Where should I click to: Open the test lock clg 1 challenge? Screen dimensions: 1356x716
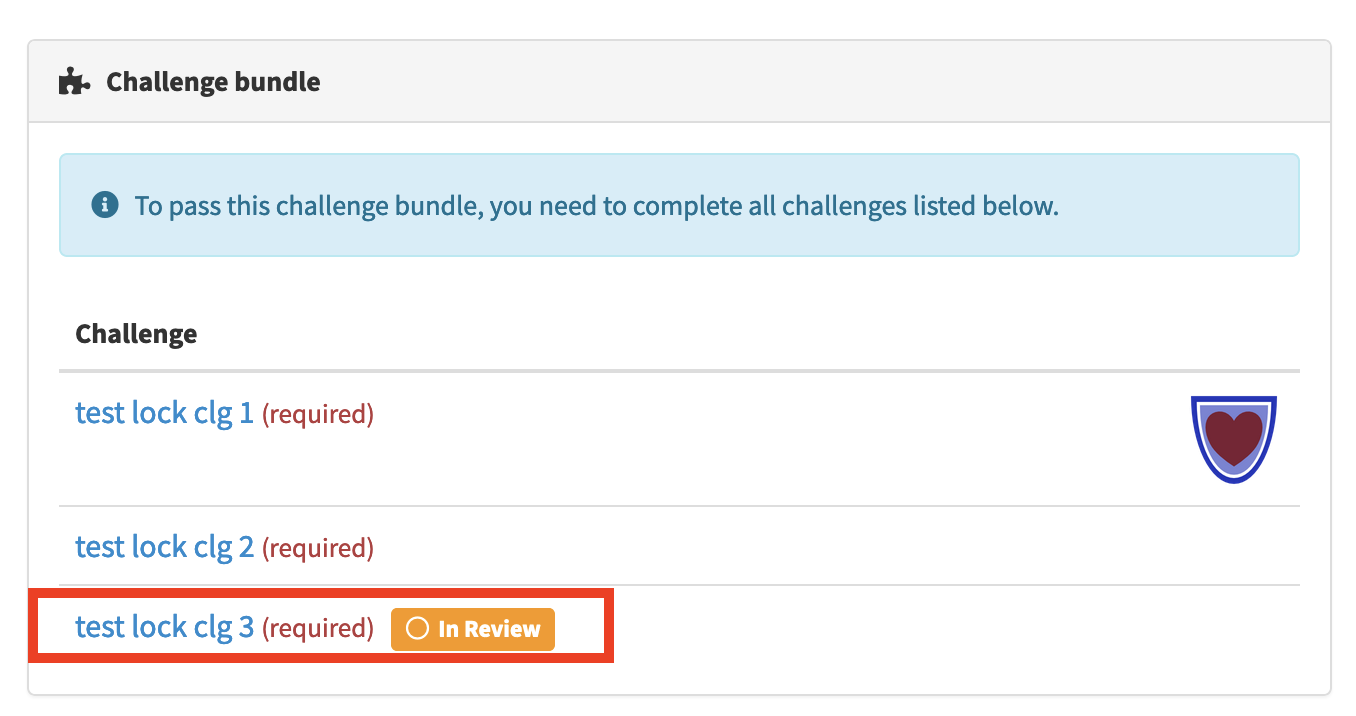(164, 413)
